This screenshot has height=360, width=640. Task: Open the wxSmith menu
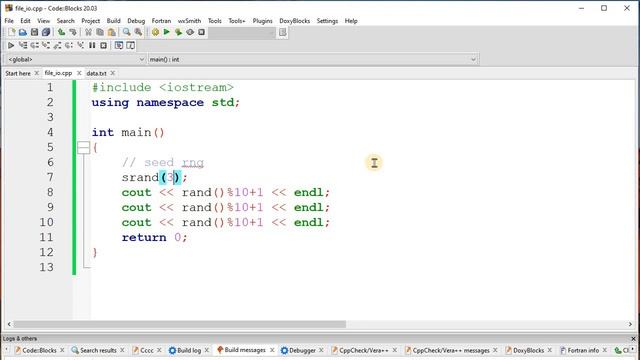[x=189, y=21]
